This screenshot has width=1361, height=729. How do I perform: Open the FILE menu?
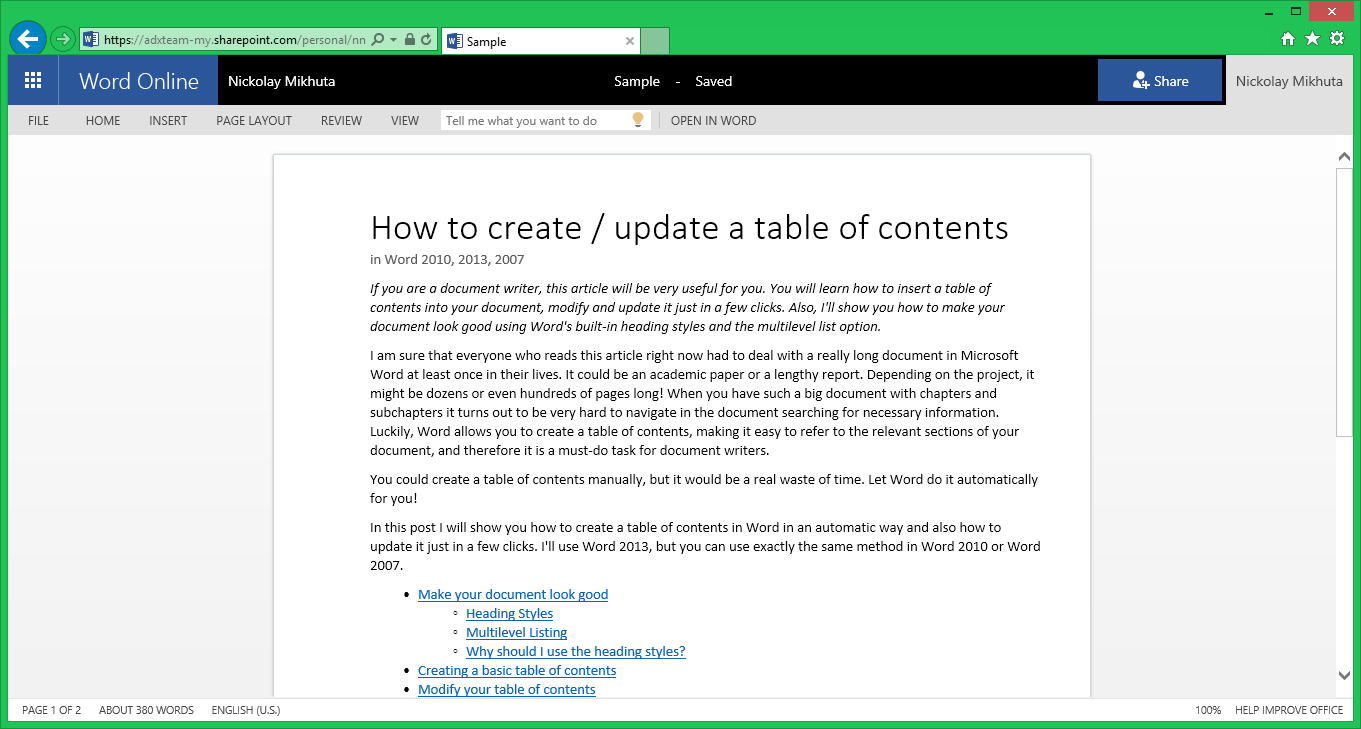38,120
